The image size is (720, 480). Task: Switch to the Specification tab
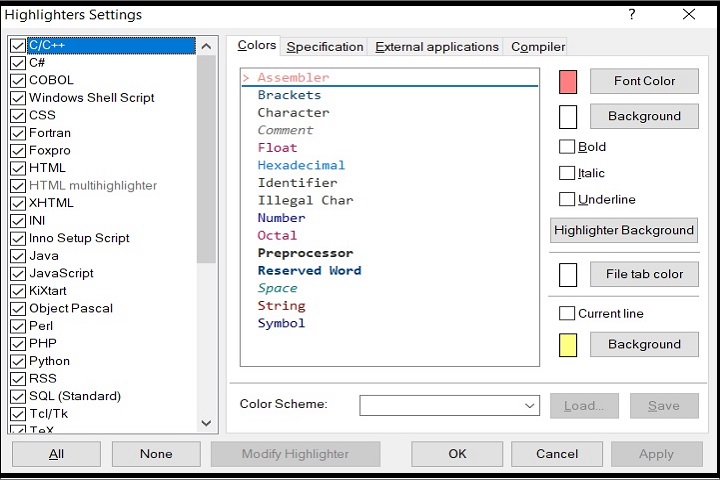325,47
